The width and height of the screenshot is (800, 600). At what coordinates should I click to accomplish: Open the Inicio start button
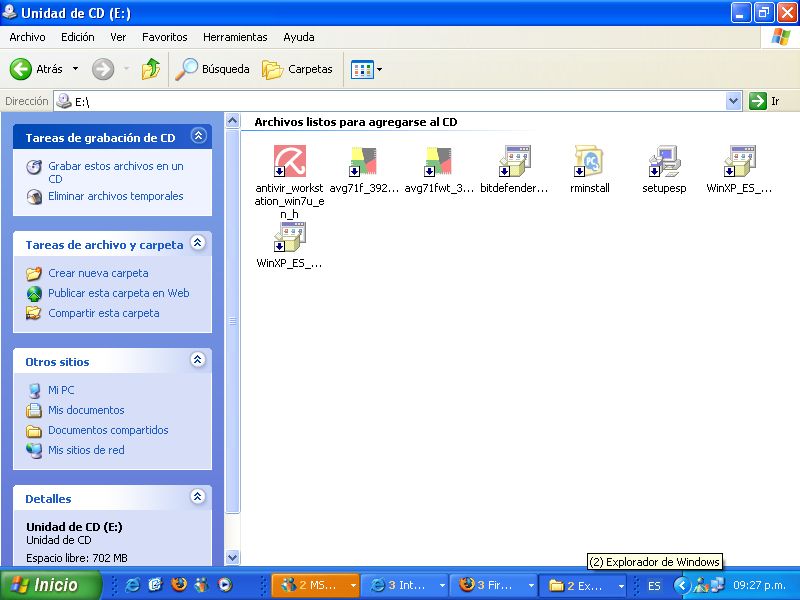pyautogui.click(x=51, y=585)
